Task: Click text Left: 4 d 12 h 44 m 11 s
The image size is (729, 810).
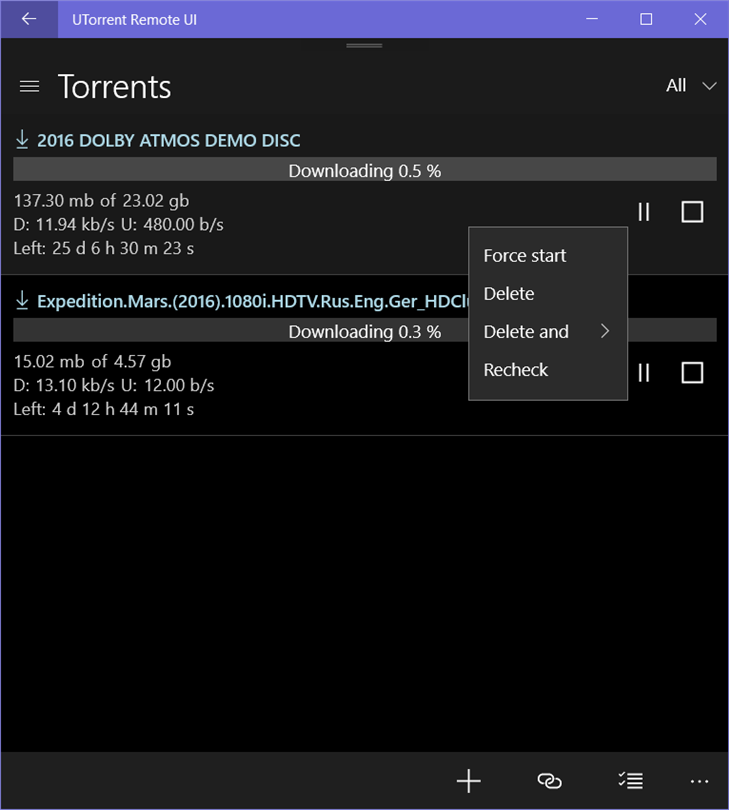Action: click(x=104, y=409)
